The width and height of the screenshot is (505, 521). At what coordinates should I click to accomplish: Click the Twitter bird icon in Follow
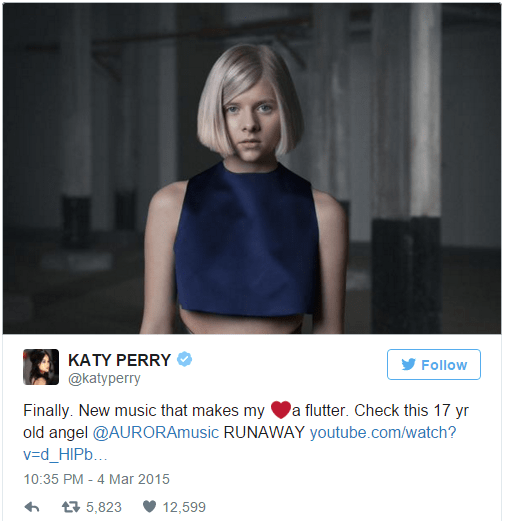409,364
